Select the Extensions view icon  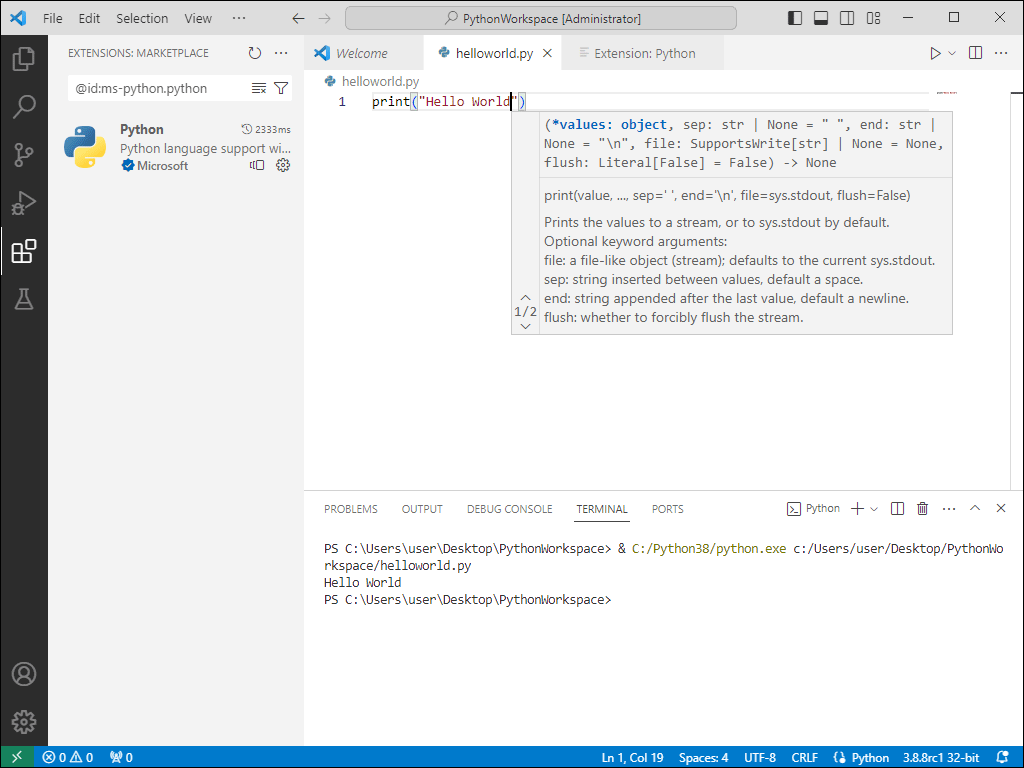tap(24, 251)
